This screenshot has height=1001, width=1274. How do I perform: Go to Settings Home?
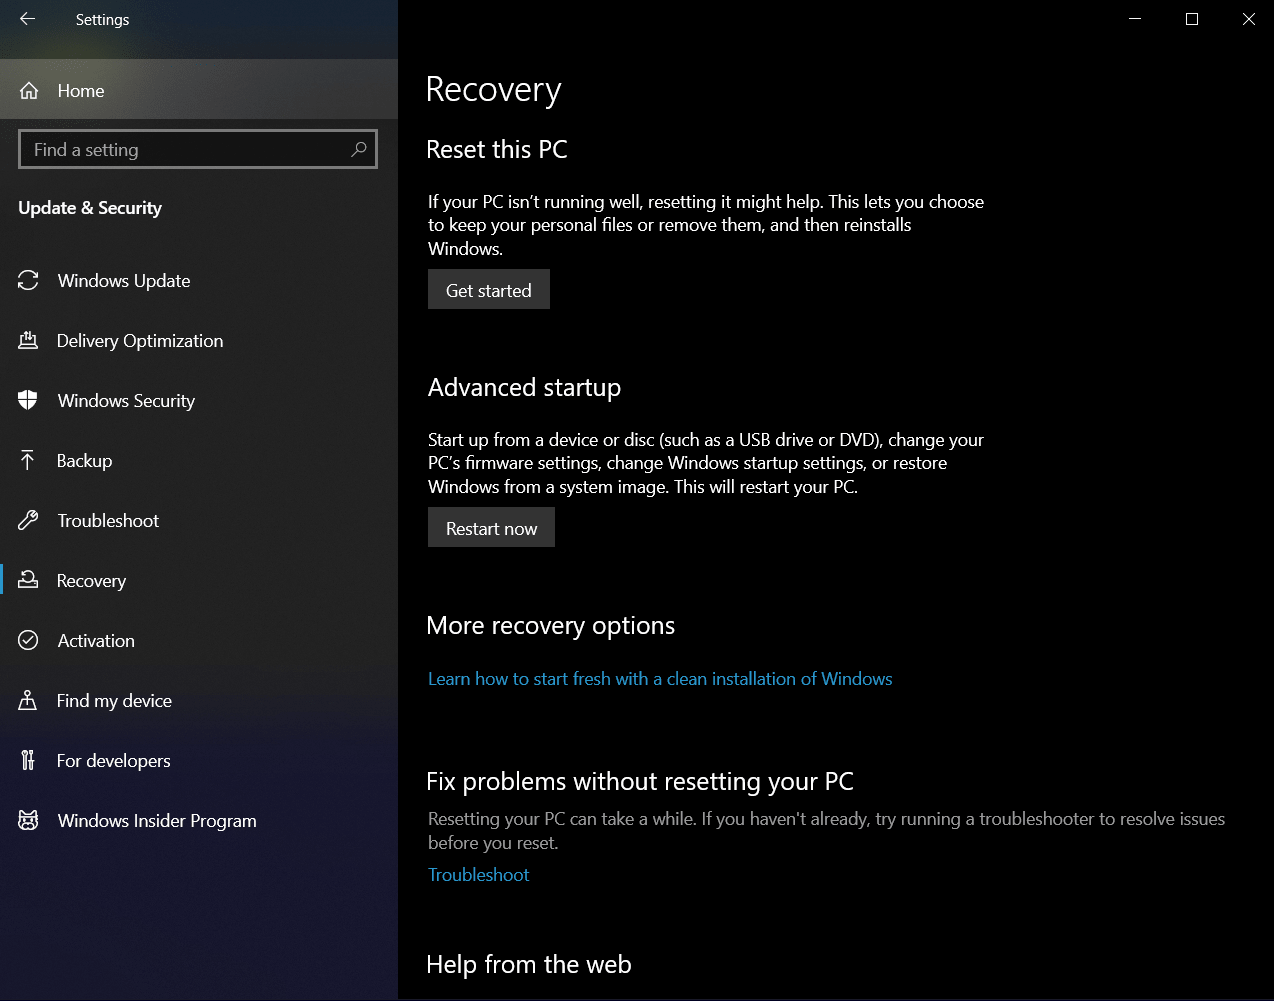[x=199, y=90]
